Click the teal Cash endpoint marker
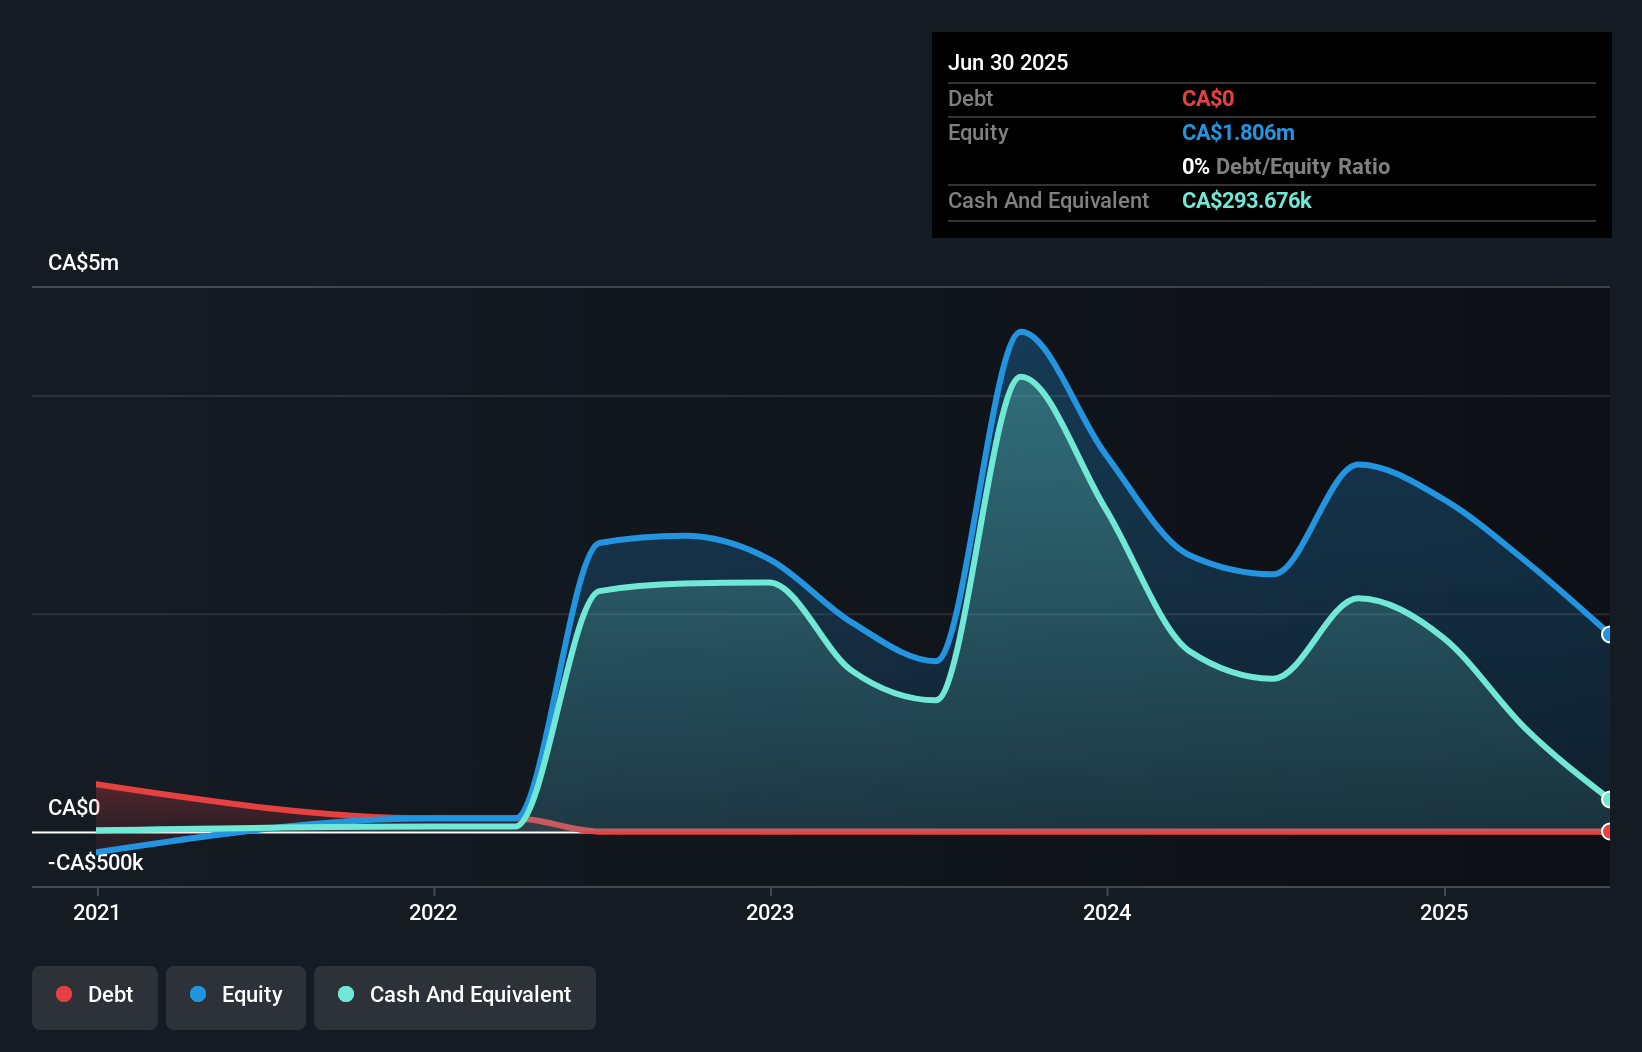 [1608, 799]
